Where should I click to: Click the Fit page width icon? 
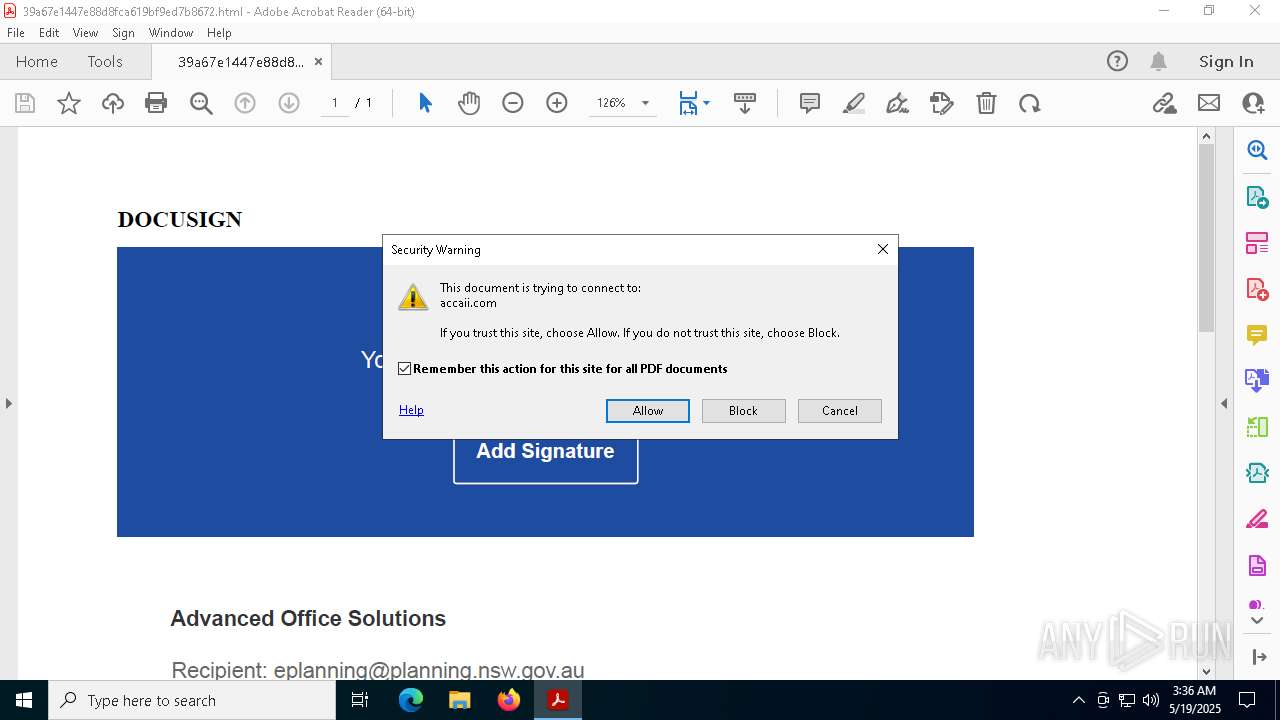pos(688,103)
